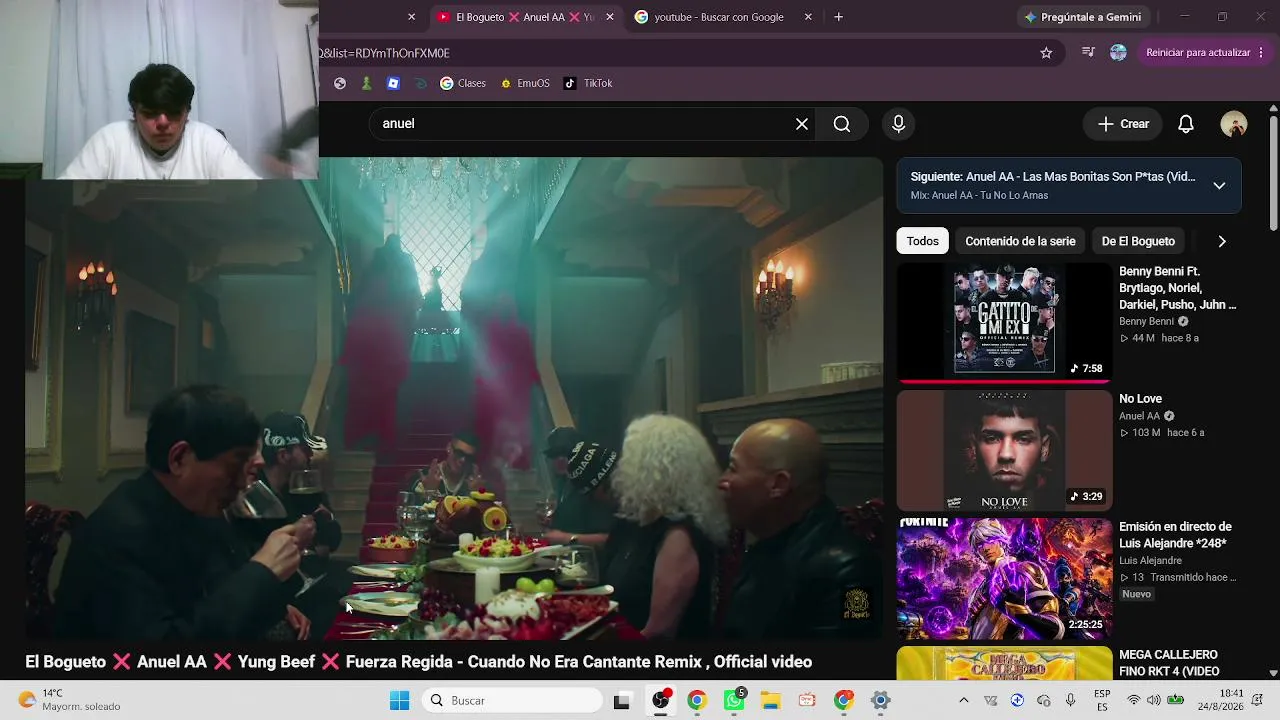Open Windows Start menu

399,700
